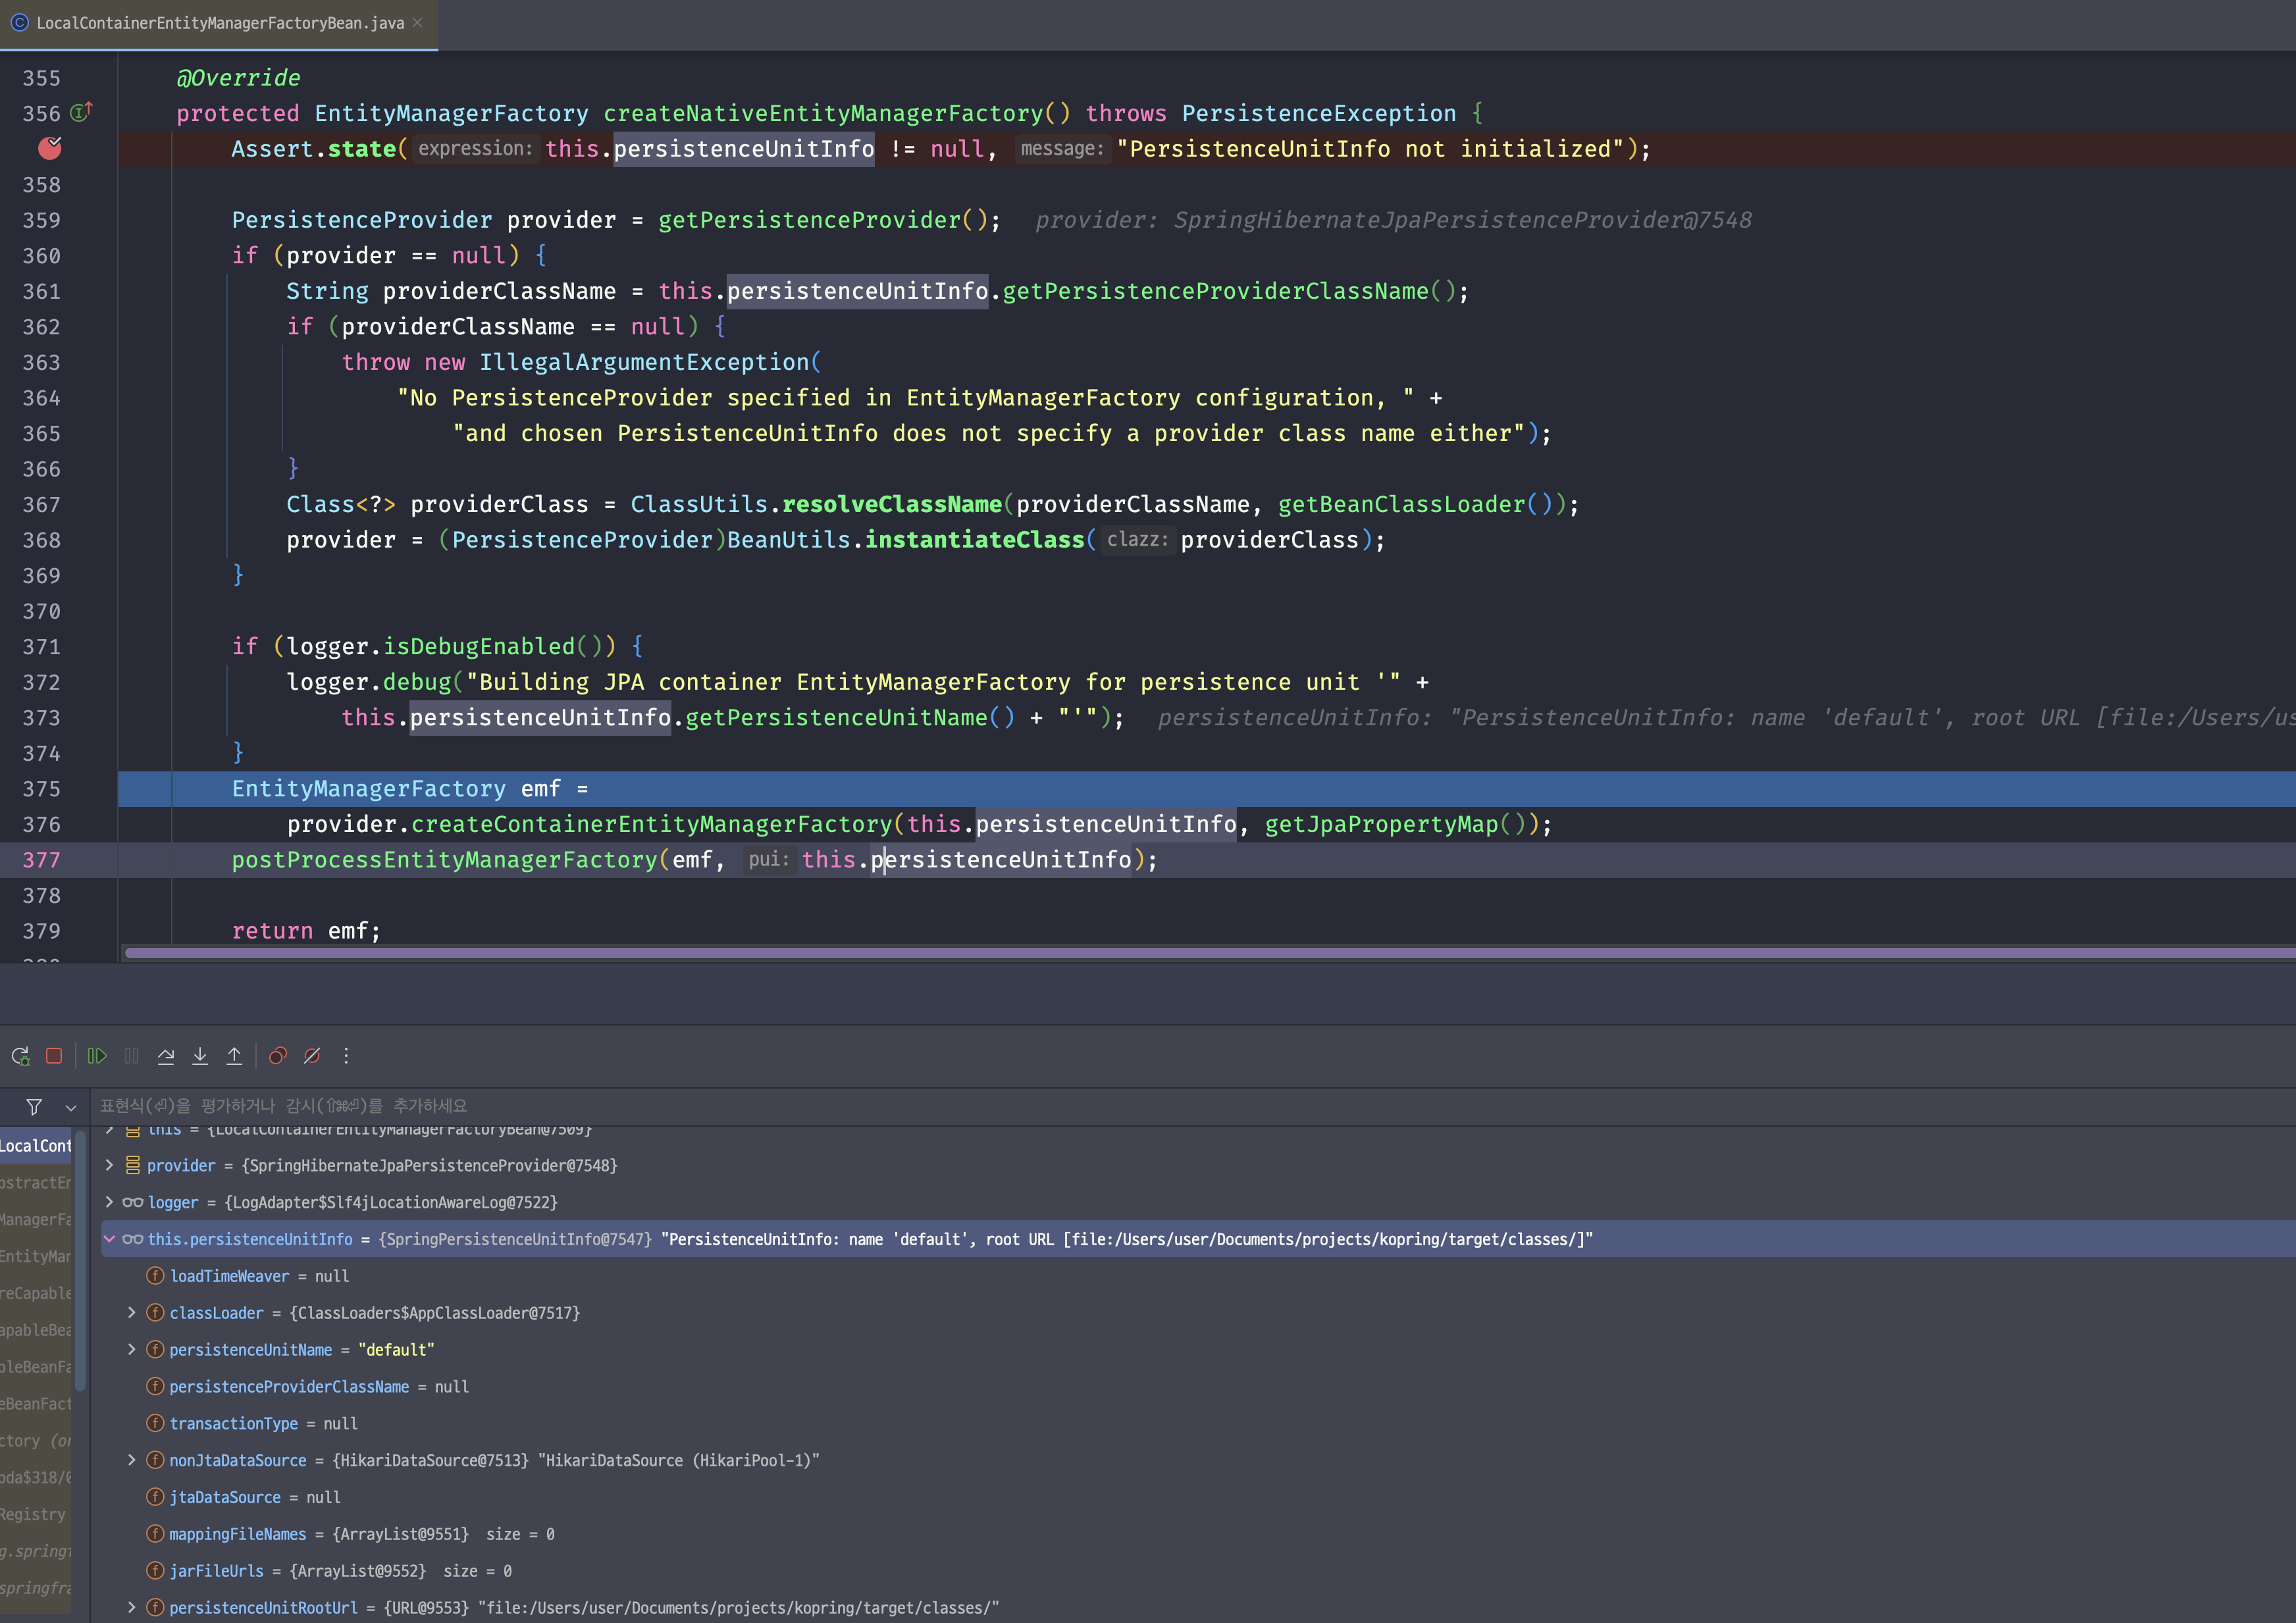Viewport: 2296px width, 1623px height.
Task: Click the field icon next to classLoader
Action: click(155, 1313)
